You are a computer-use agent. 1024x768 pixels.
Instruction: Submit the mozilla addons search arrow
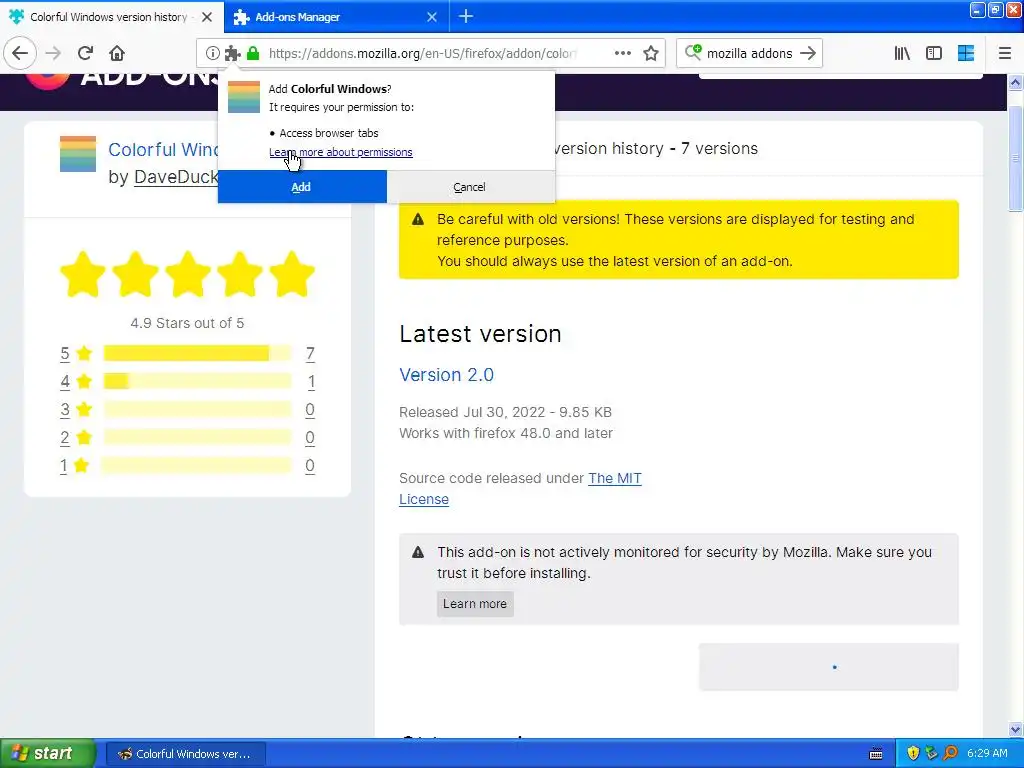808,53
